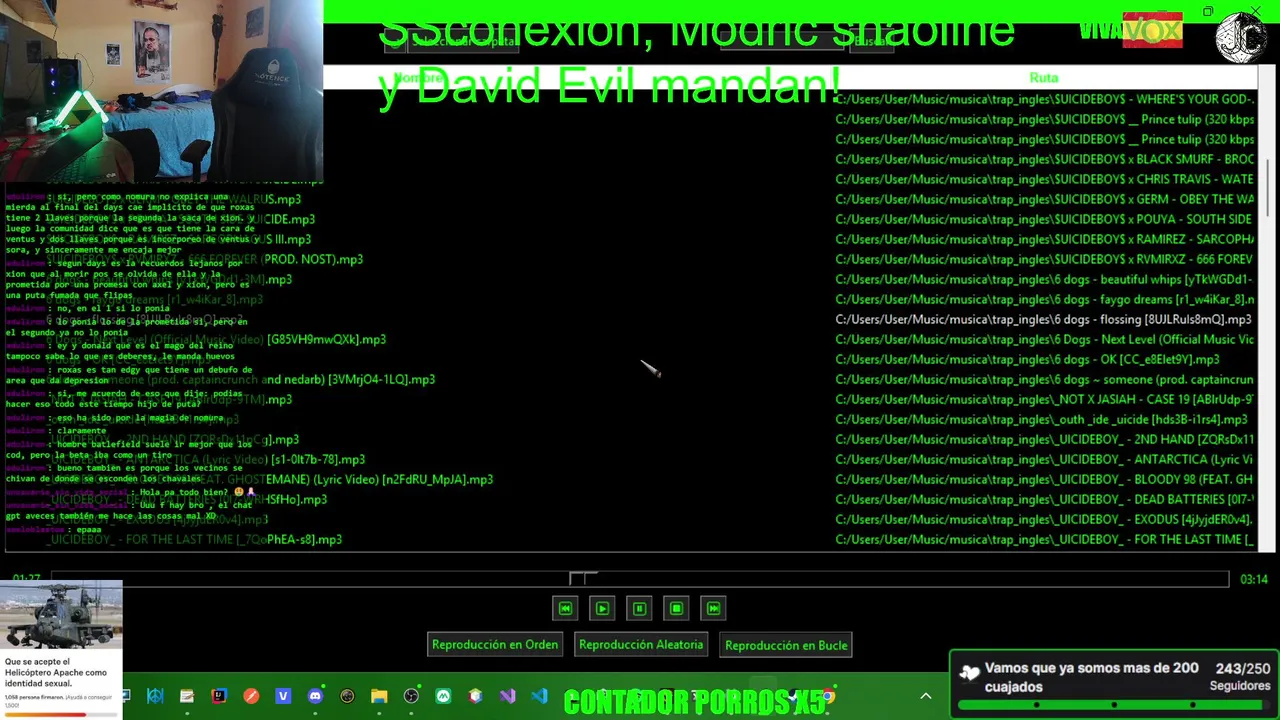This screenshot has height=720, width=1280.
Task: Click the Apache helicopter petition image
Action: (61, 615)
